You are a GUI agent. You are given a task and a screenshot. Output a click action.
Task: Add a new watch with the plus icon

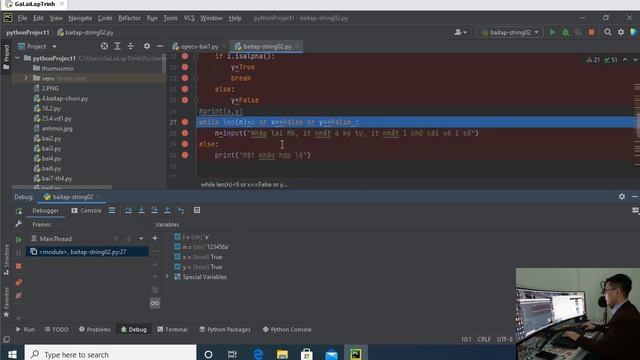(155, 238)
